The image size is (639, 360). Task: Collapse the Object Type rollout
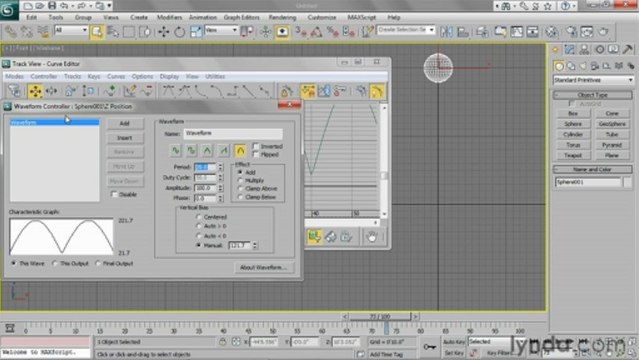tap(593, 95)
